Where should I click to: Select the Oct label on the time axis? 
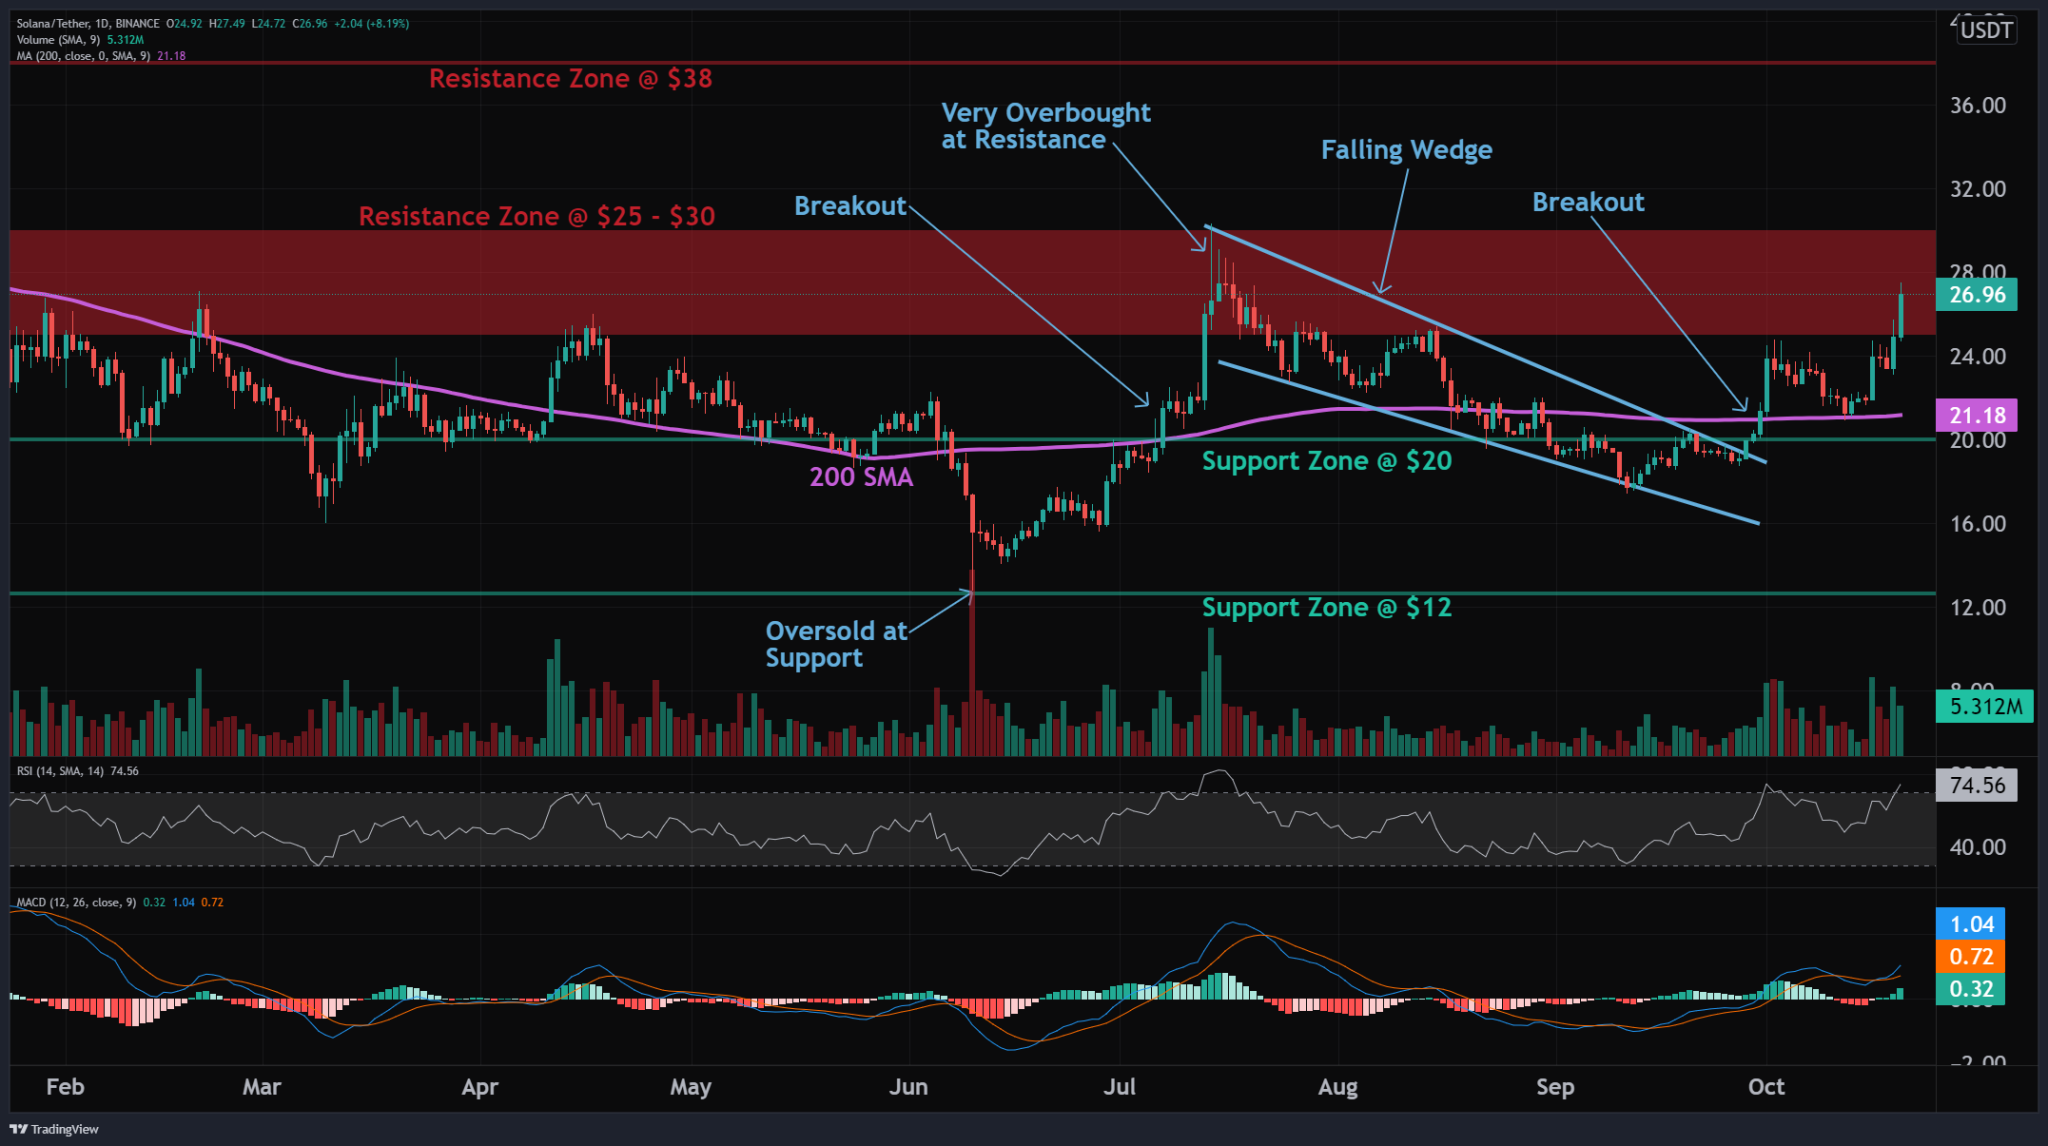tap(1766, 1087)
